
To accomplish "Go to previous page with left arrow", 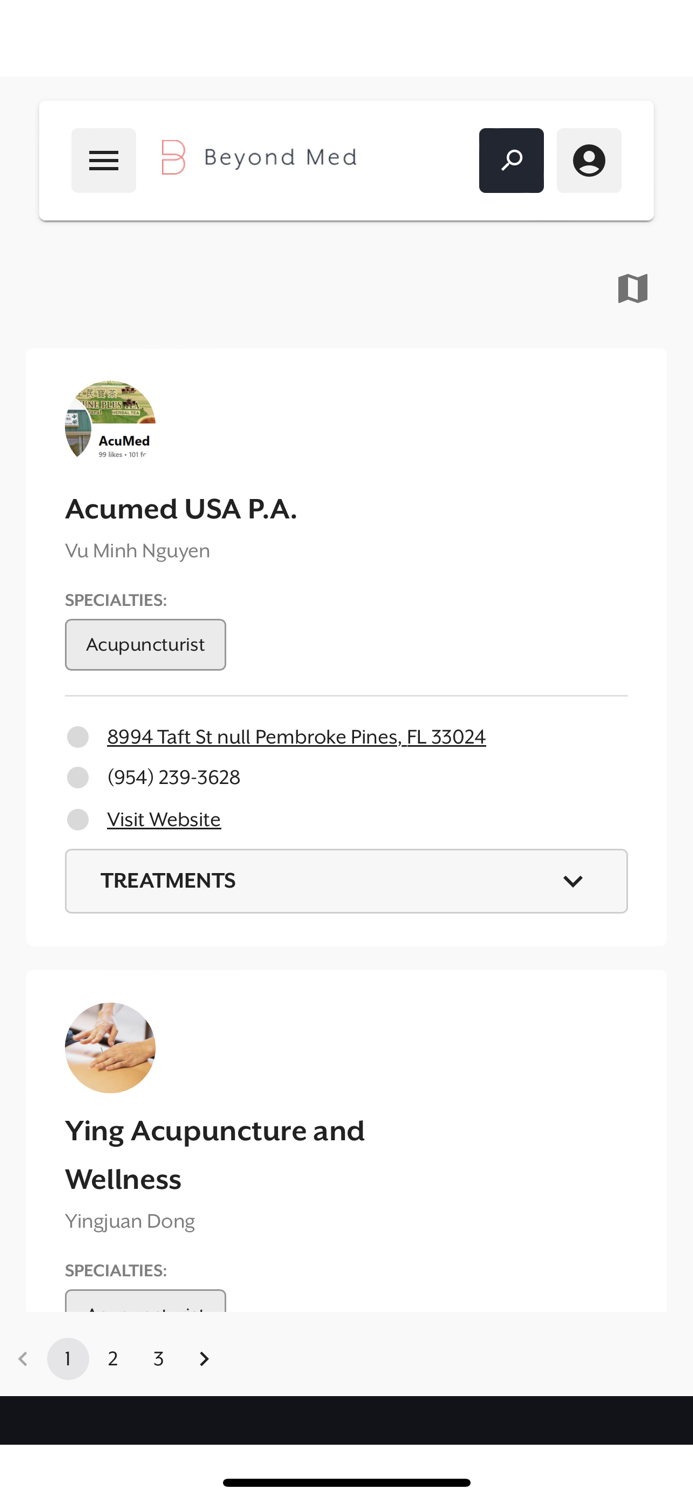I will [x=23, y=1358].
